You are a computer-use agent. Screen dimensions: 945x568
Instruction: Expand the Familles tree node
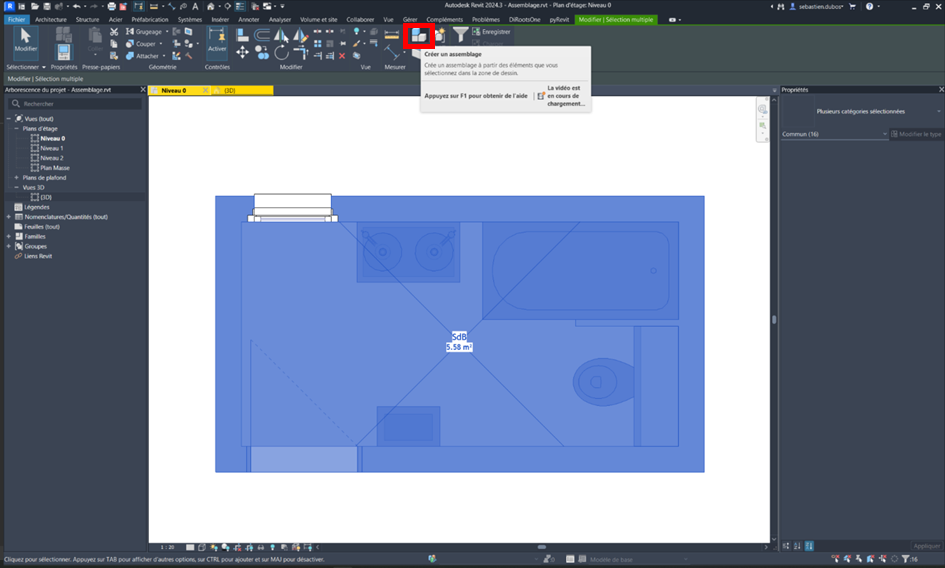click(x=9, y=236)
